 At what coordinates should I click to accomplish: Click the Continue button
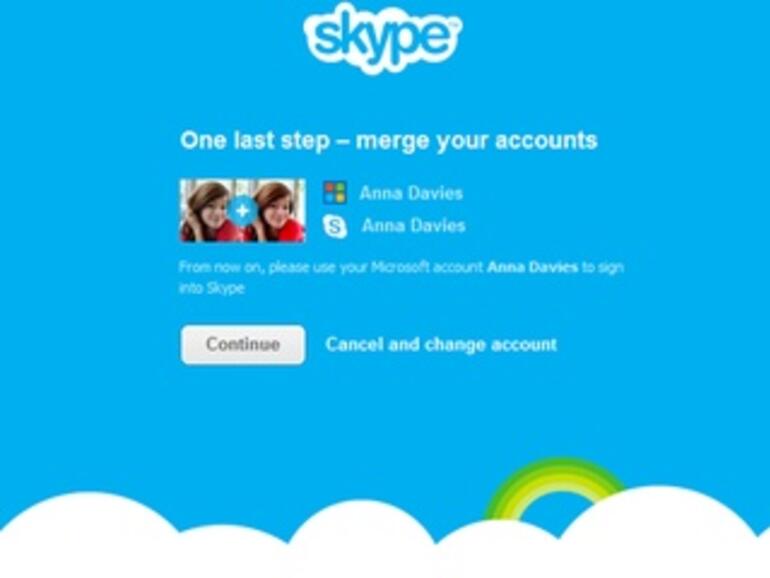click(243, 344)
